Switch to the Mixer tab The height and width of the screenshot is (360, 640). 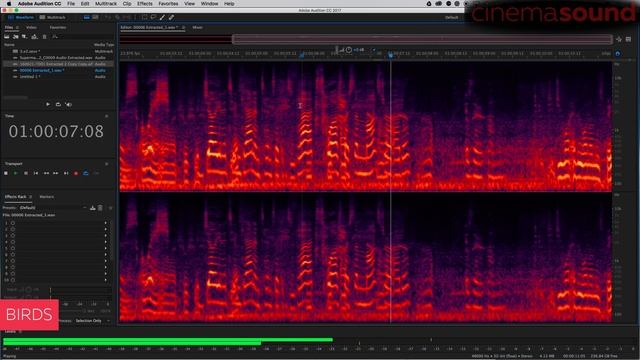pyautogui.click(x=198, y=27)
